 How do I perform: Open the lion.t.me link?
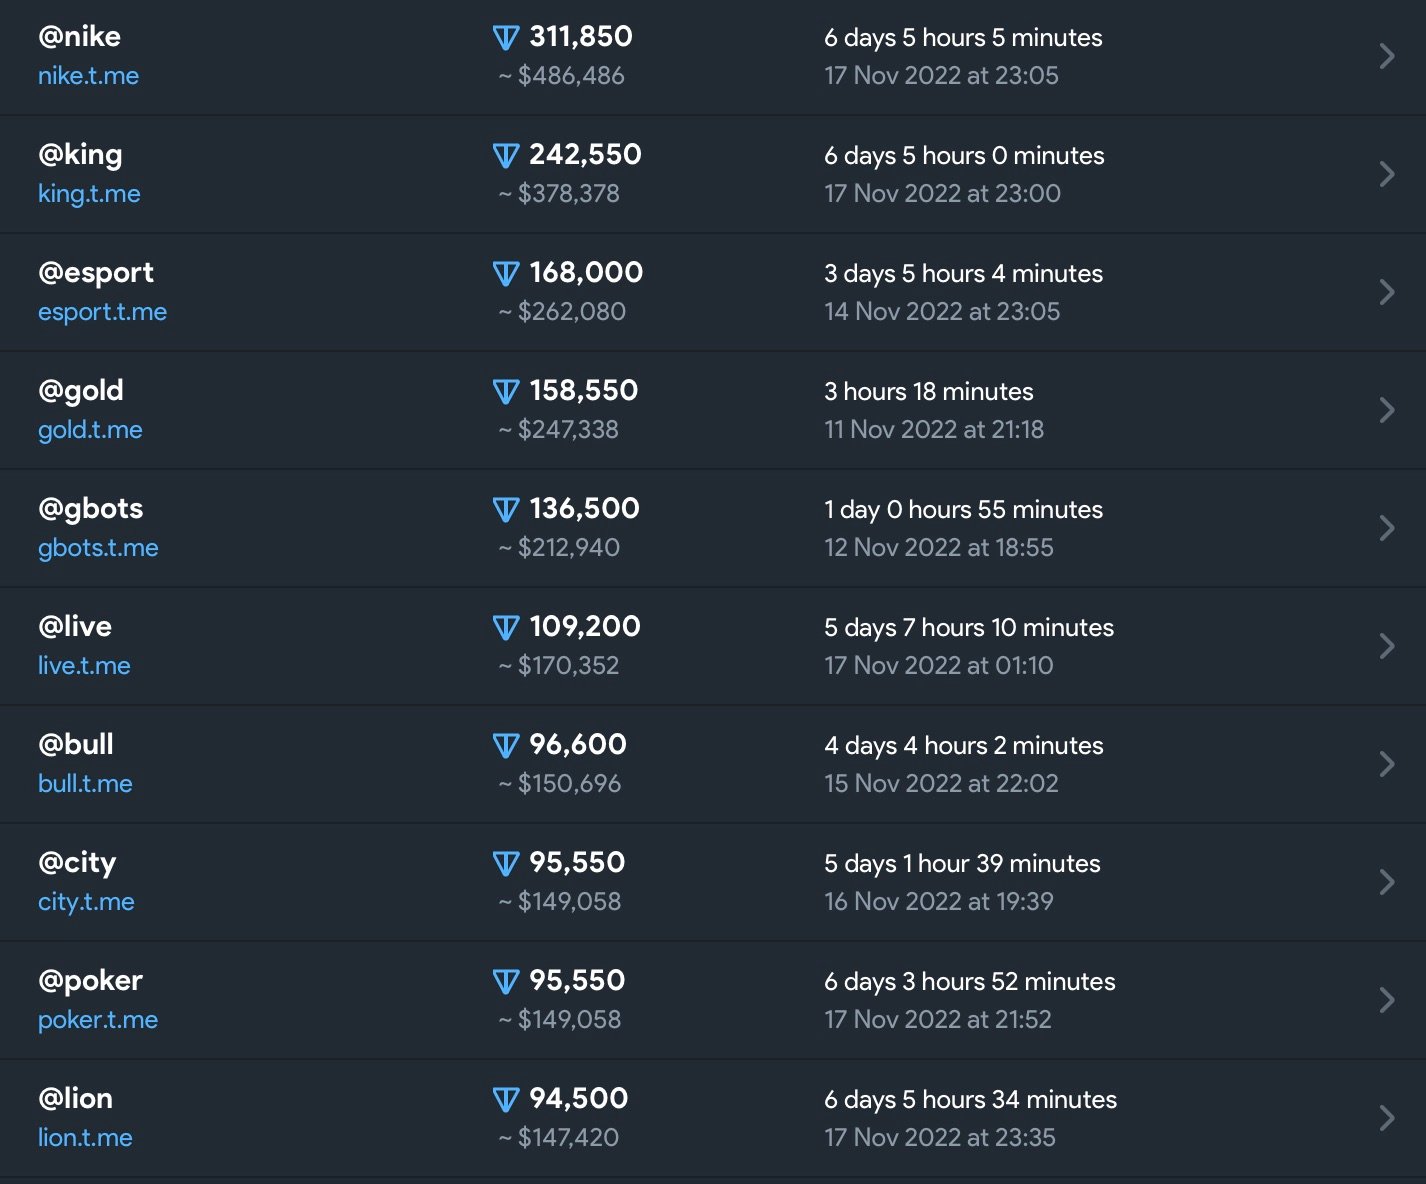point(85,1138)
